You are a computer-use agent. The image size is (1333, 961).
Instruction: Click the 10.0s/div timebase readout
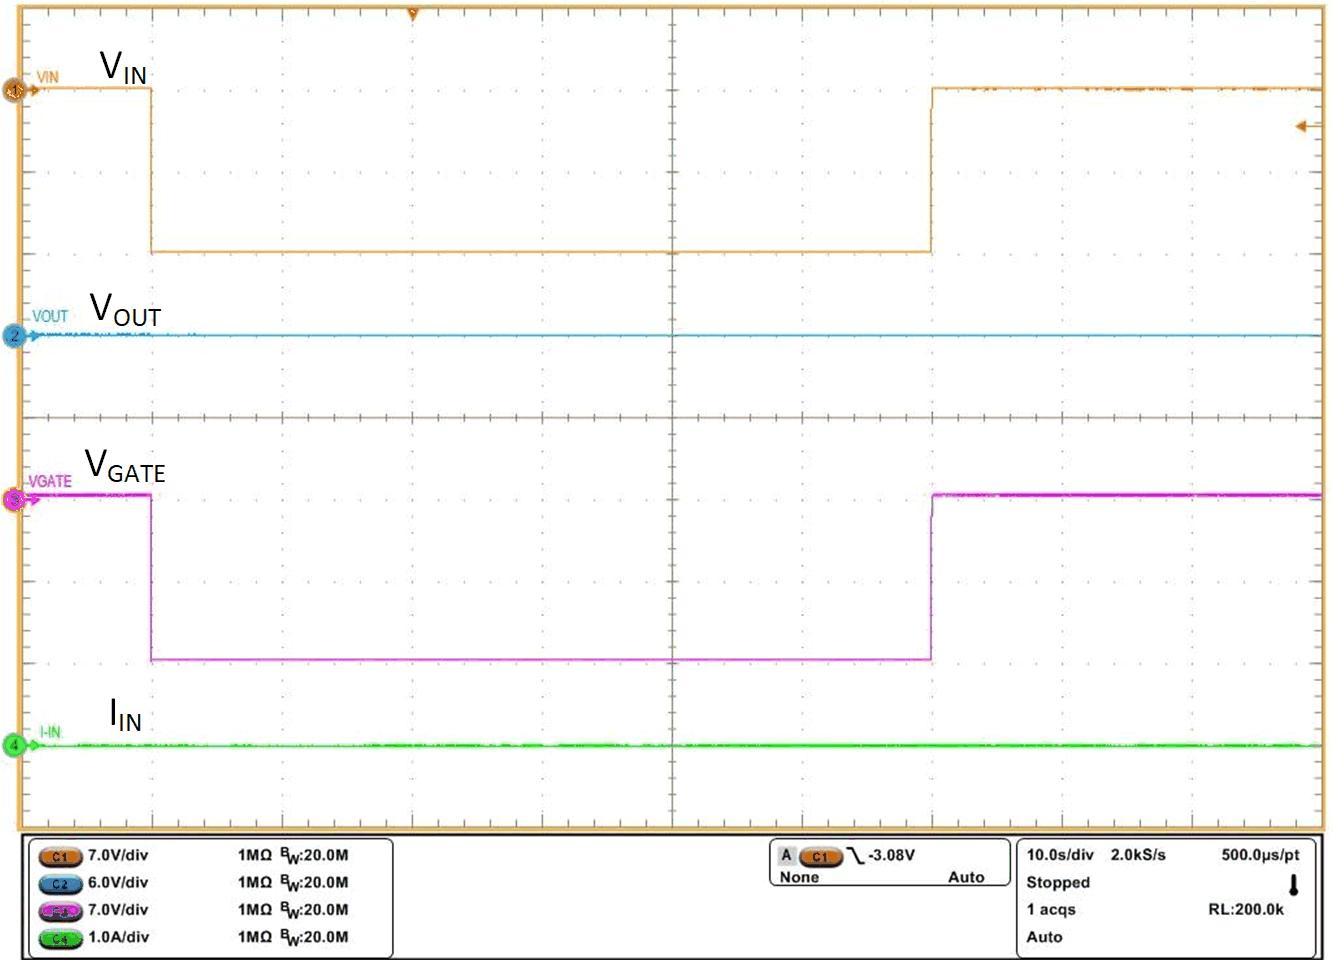tap(1059, 855)
